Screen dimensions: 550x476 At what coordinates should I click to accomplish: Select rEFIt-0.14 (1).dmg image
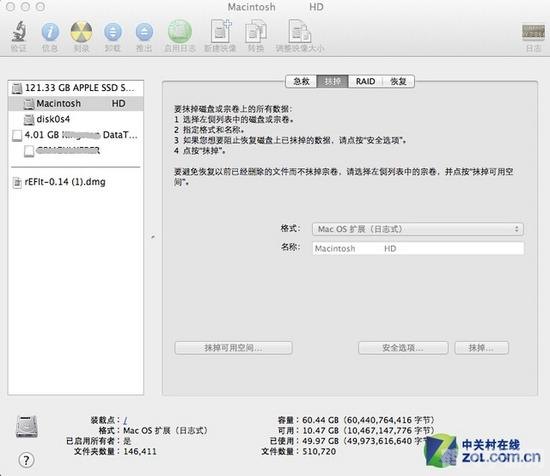tap(75, 182)
